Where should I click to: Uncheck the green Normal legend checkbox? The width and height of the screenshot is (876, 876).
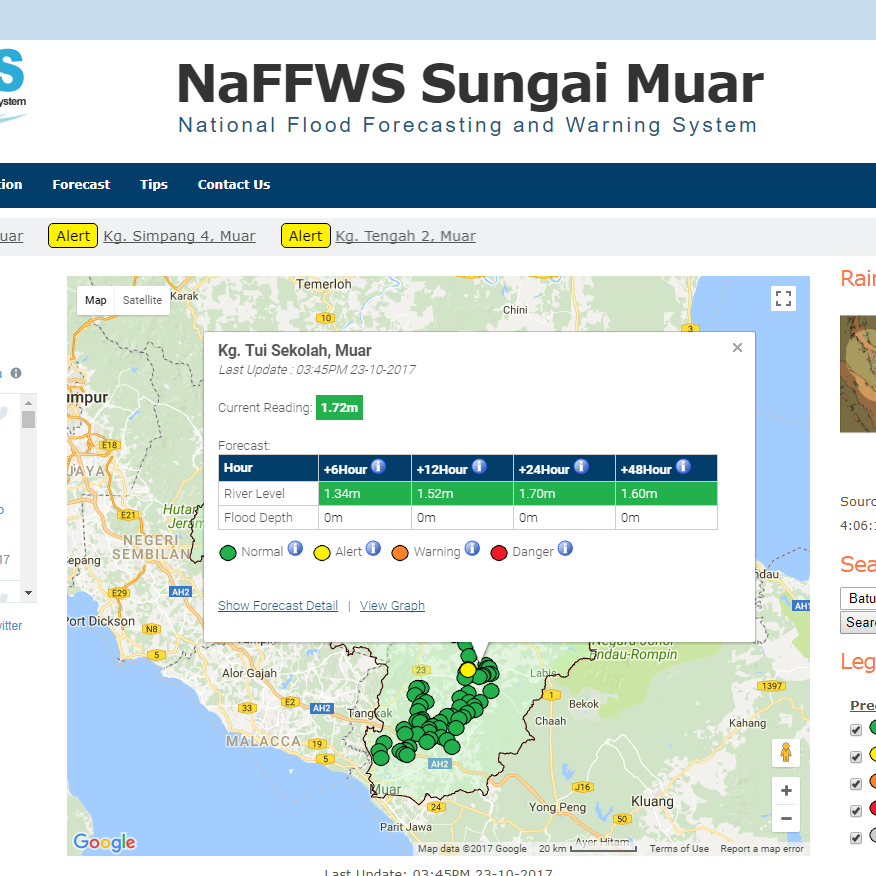click(x=856, y=729)
